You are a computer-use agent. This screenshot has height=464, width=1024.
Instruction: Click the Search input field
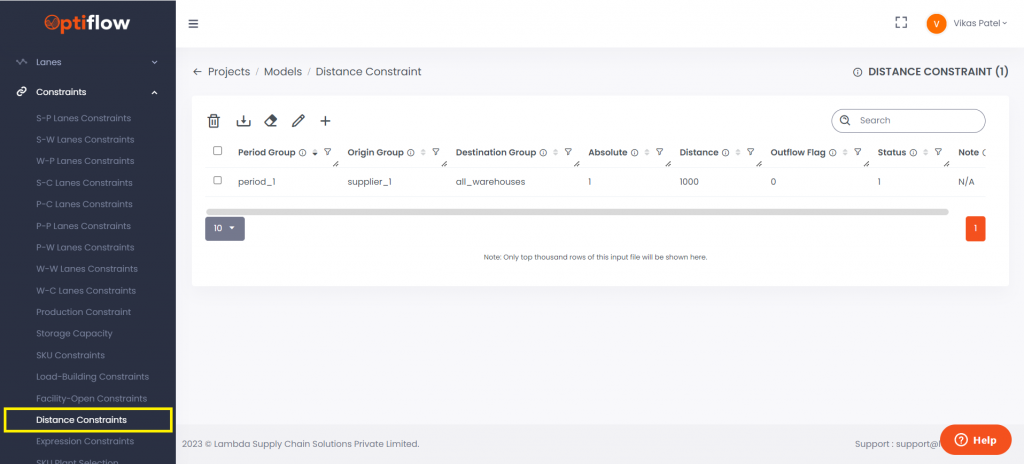(917, 120)
